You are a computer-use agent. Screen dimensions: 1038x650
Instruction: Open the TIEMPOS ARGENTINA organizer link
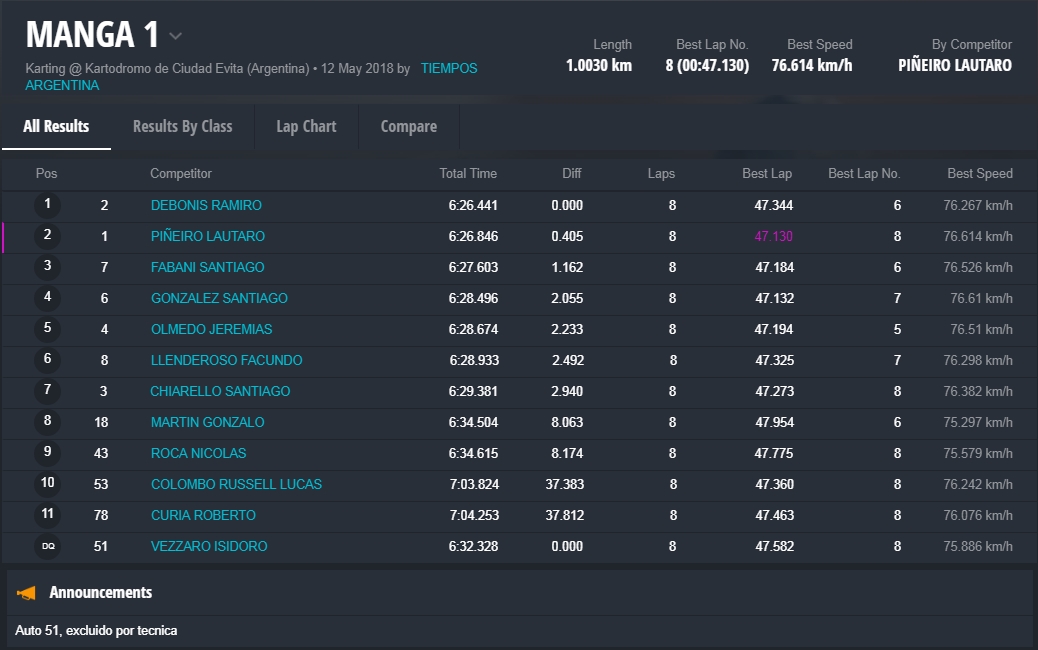click(x=448, y=69)
